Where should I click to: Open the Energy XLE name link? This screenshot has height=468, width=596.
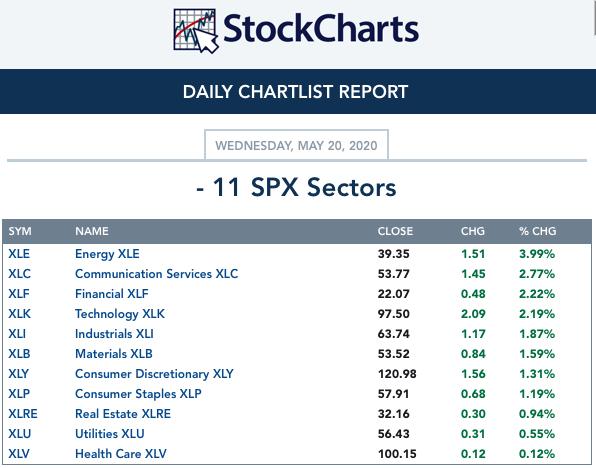point(107,254)
